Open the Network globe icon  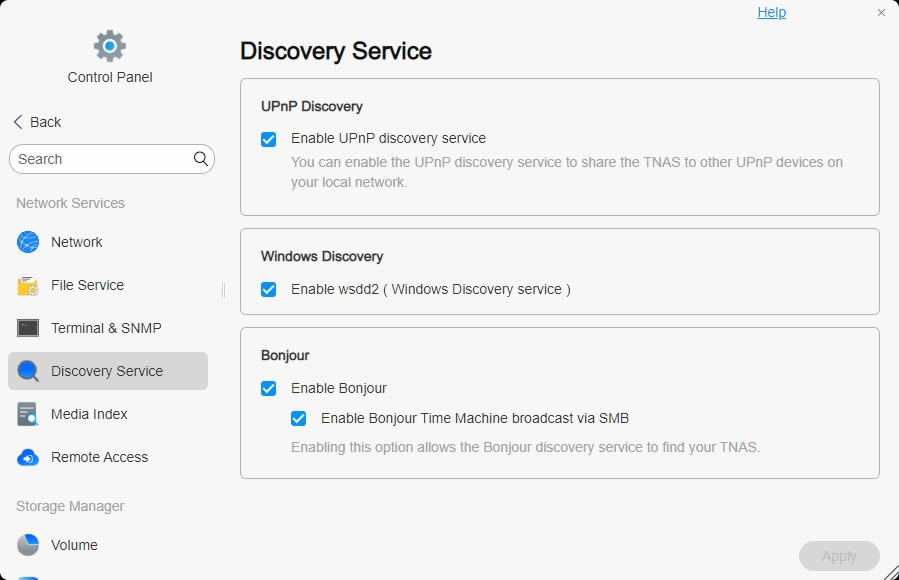click(x=28, y=242)
